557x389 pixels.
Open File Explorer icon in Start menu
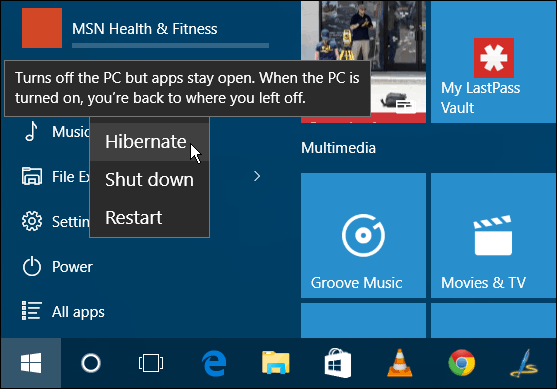coord(32,176)
